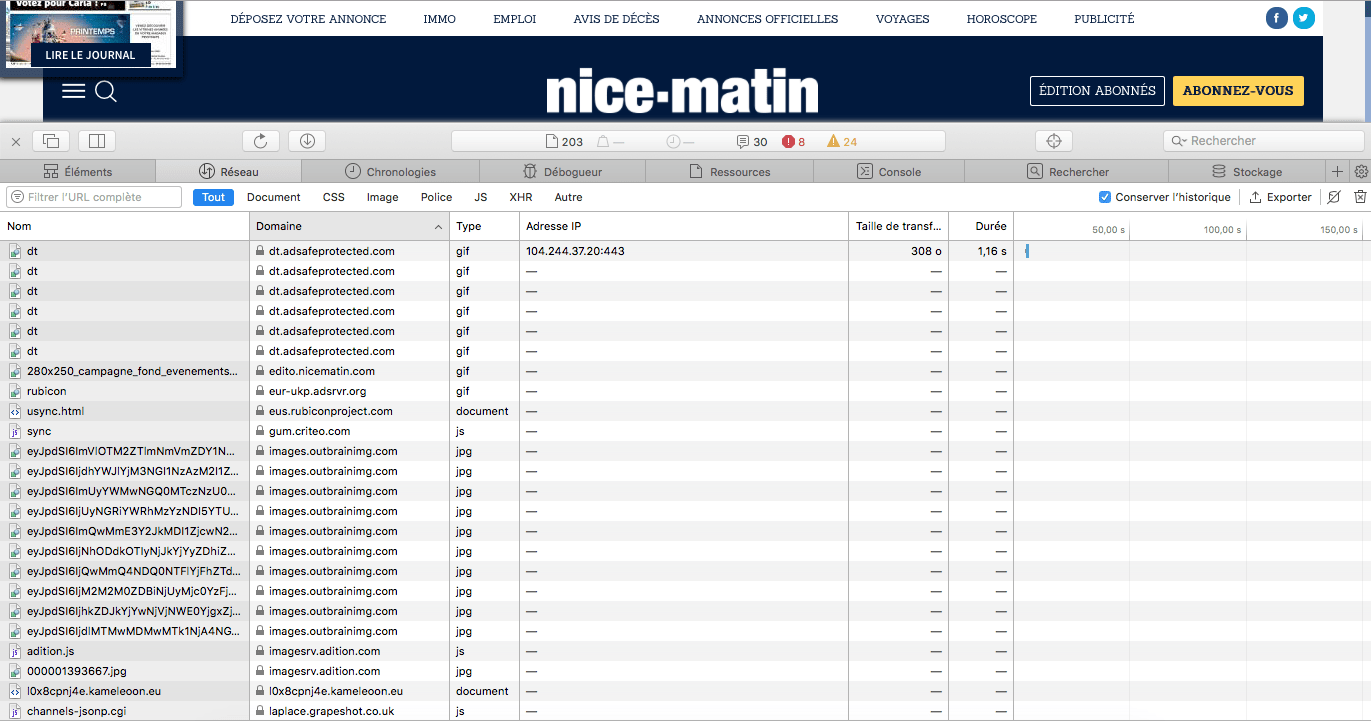Clear network items trash icon
Image resolution: width=1371 pixels, height=721 pixels.
[x=1360, y=197]
